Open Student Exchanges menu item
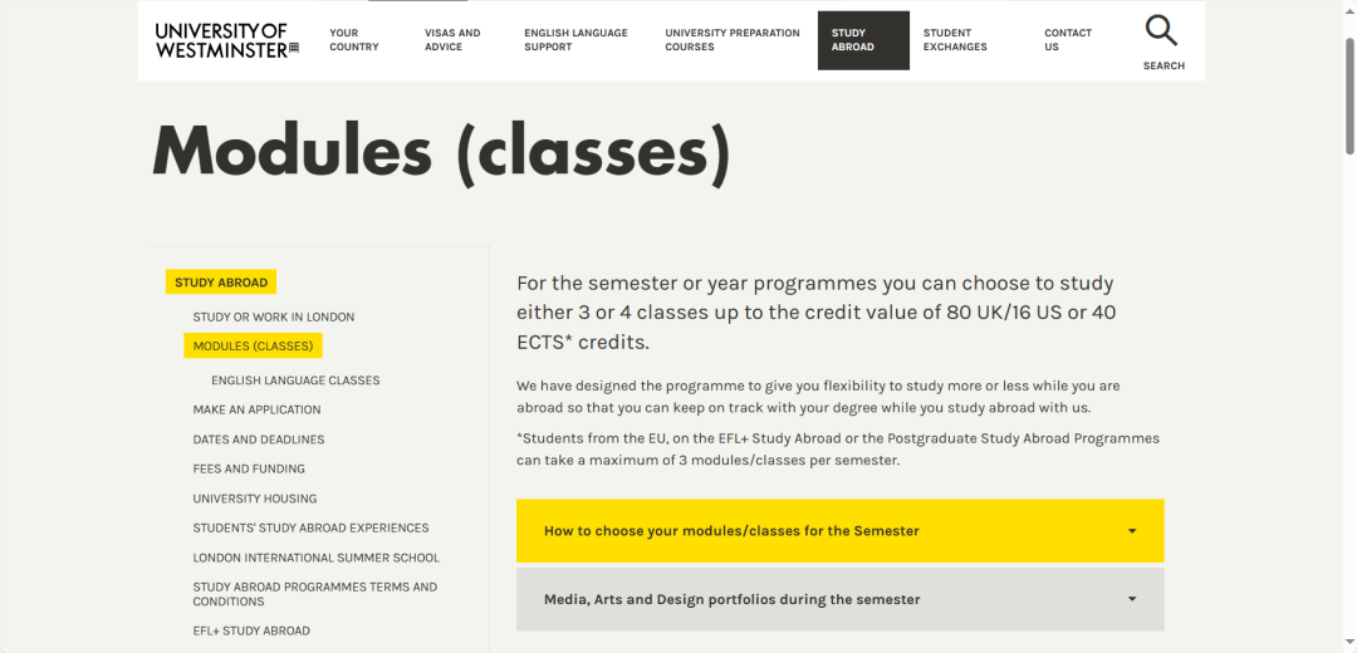 [x=955, y=40]
